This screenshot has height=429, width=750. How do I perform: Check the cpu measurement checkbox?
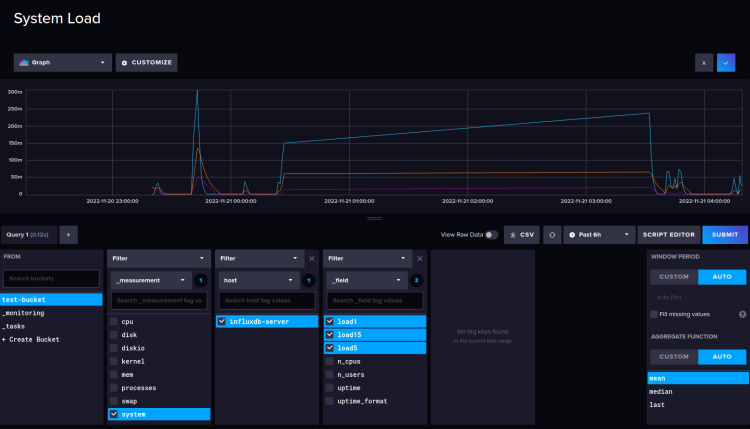(114, 322)
